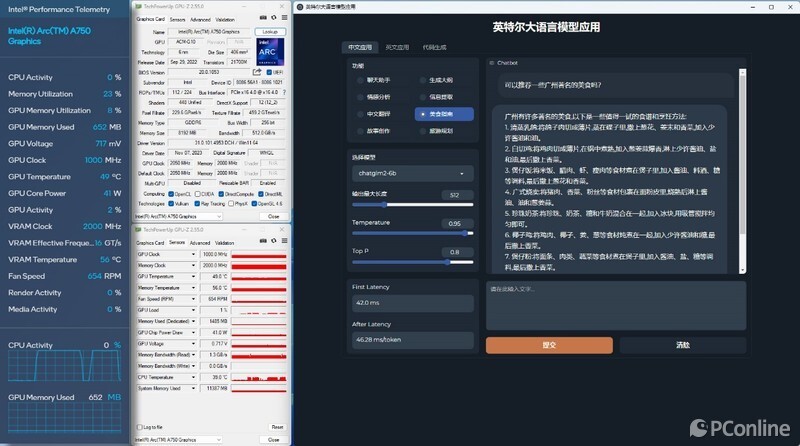
Task: Click the screenshot camera icon in the GPU-Z Graphics Card window
Action: point(263,18)
